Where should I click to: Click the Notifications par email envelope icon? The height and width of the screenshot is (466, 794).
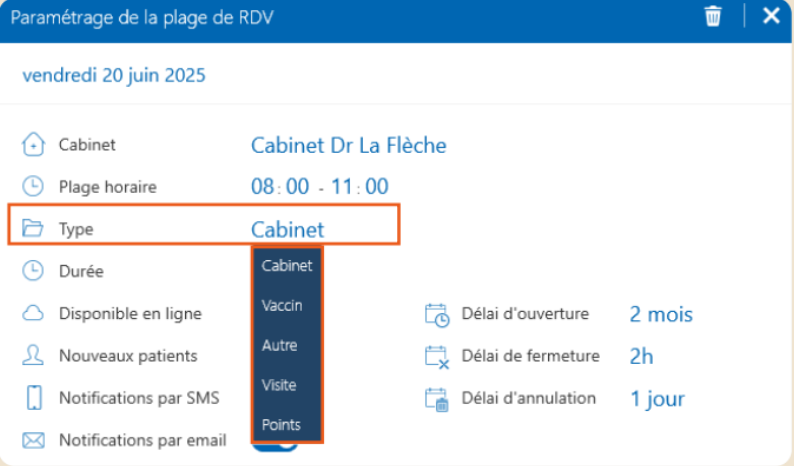[33, 440]
